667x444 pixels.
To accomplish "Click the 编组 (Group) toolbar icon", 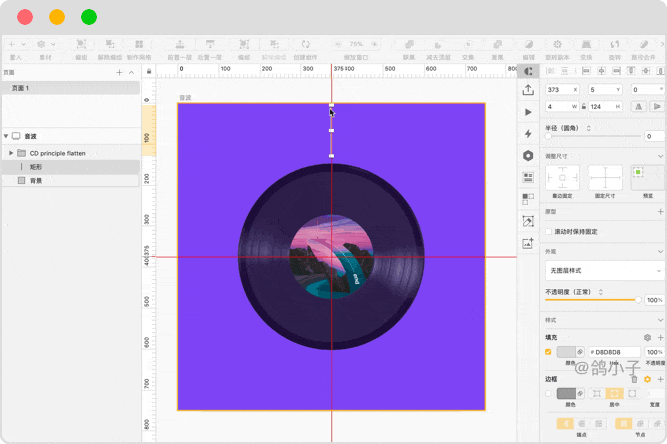I will [81, 44].
